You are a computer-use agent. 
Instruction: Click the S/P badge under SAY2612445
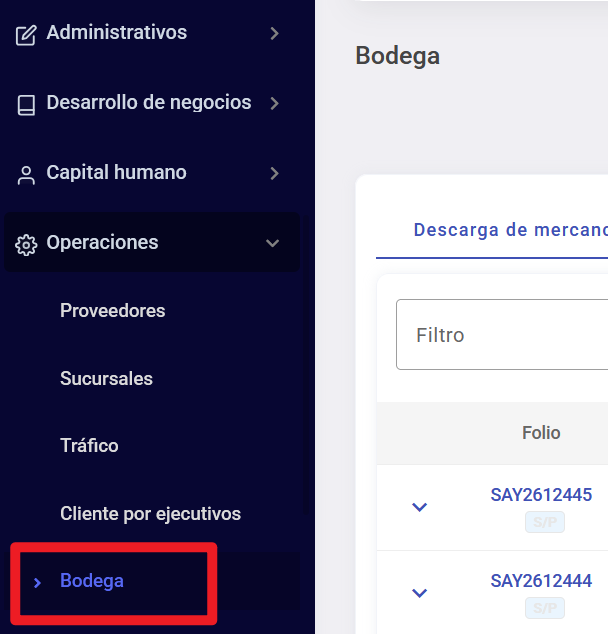[545, 522]
